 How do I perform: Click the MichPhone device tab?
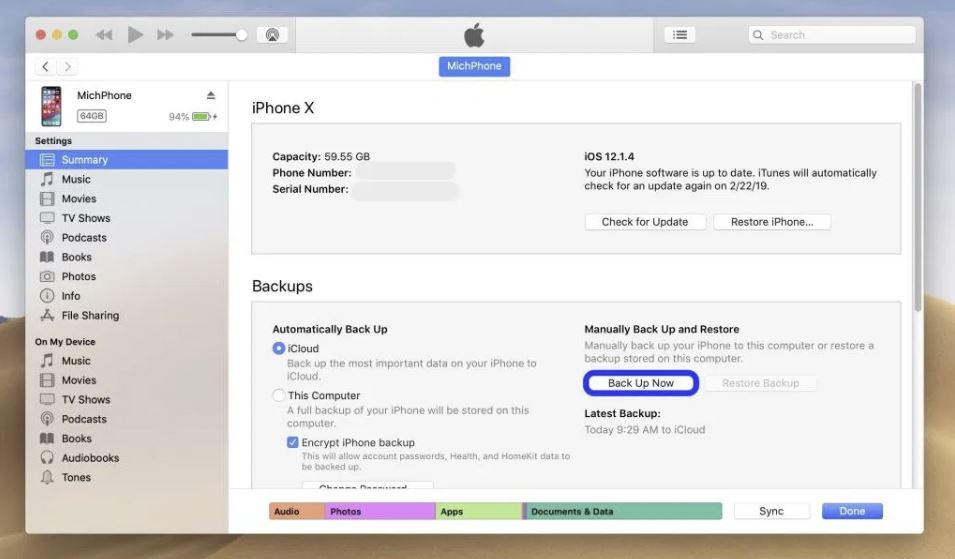[x=474, y=67]
